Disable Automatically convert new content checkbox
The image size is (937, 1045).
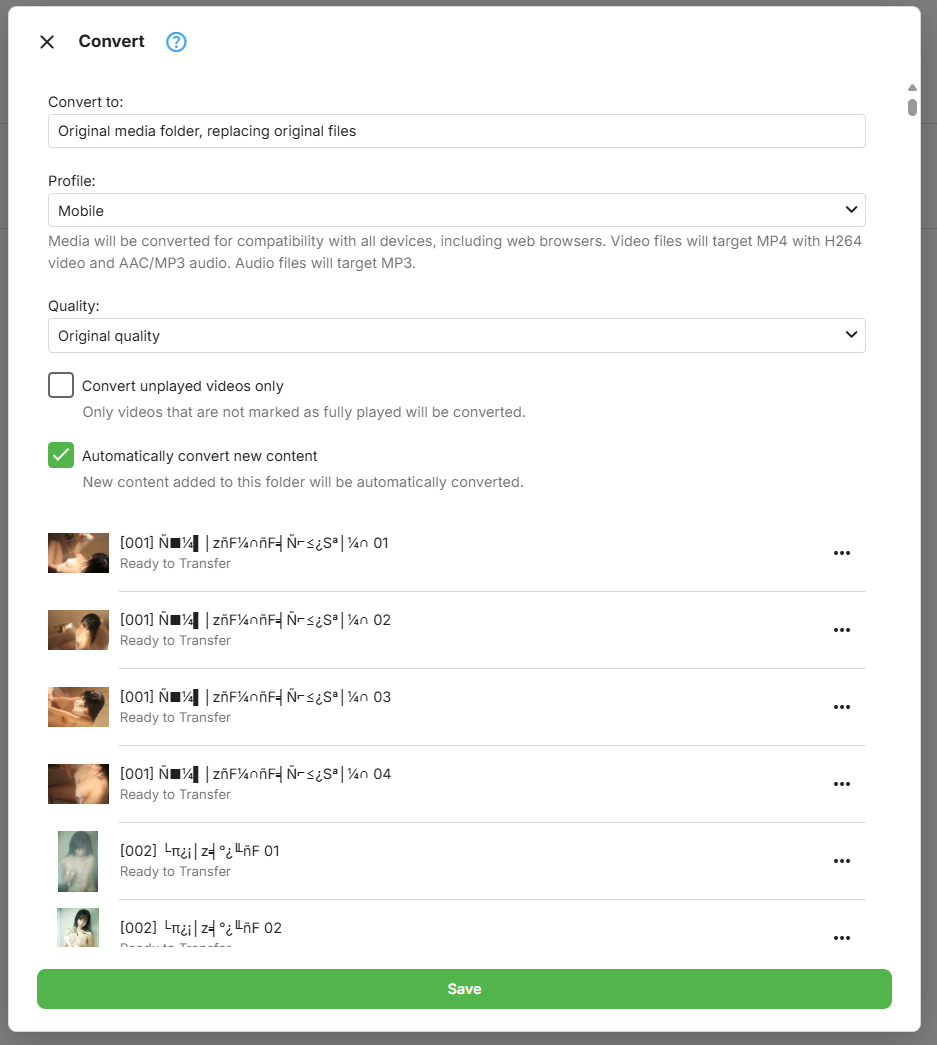pos(61,455)
